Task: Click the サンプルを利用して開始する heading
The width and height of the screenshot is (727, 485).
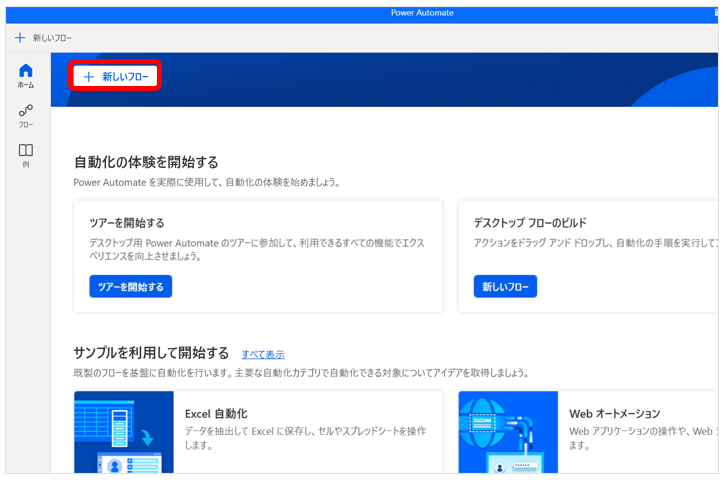Action: click(x=151, y=353)
